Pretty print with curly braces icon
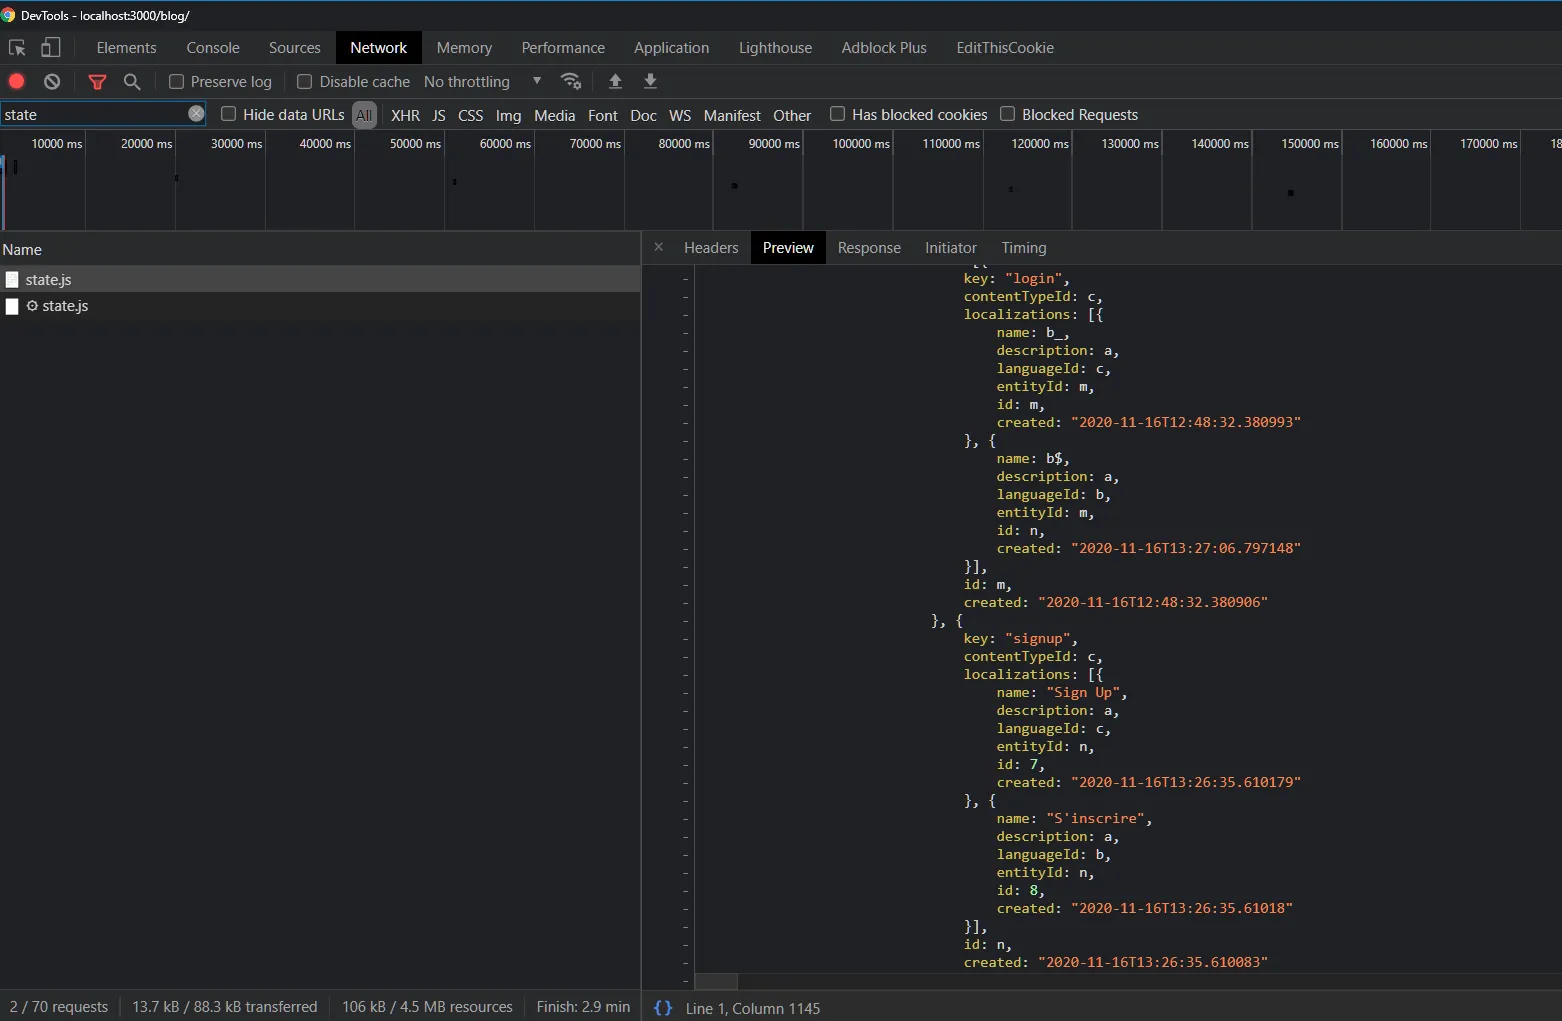Image resolution: width=1562 pixels, height=1021 pixels. coord(662,1008)
